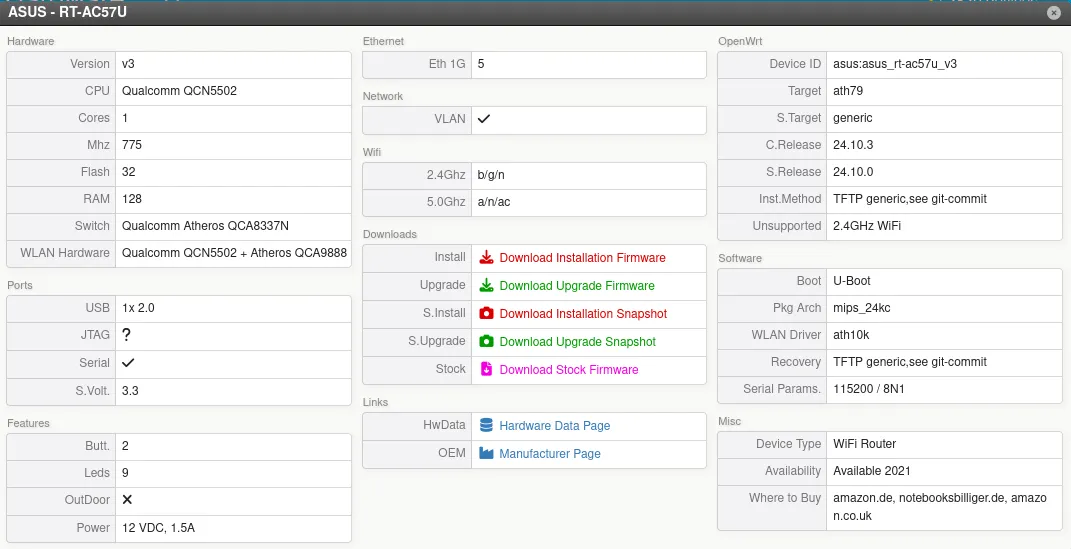The image size is (1071, 549).
Task: Click the OutDoor cross mark indicator
Action: pyautogui.click(x=128, y=499)
